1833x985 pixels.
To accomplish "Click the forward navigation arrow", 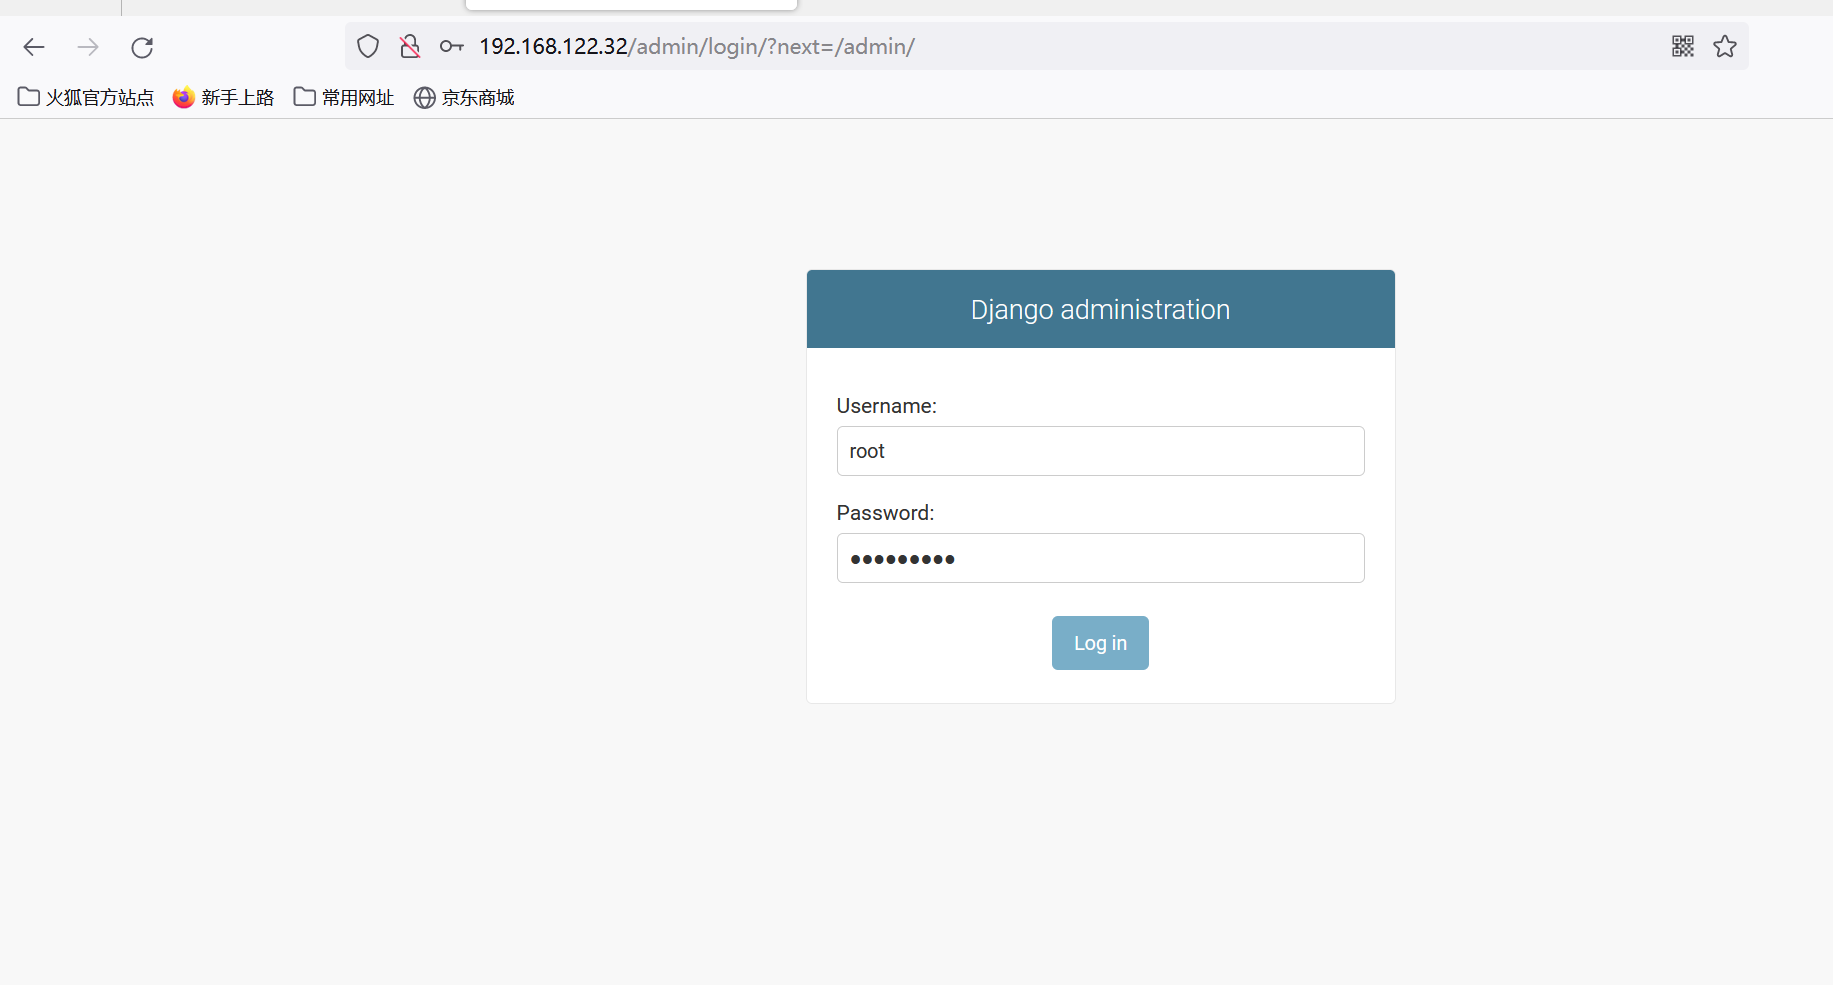I will (x=88, y=47).
